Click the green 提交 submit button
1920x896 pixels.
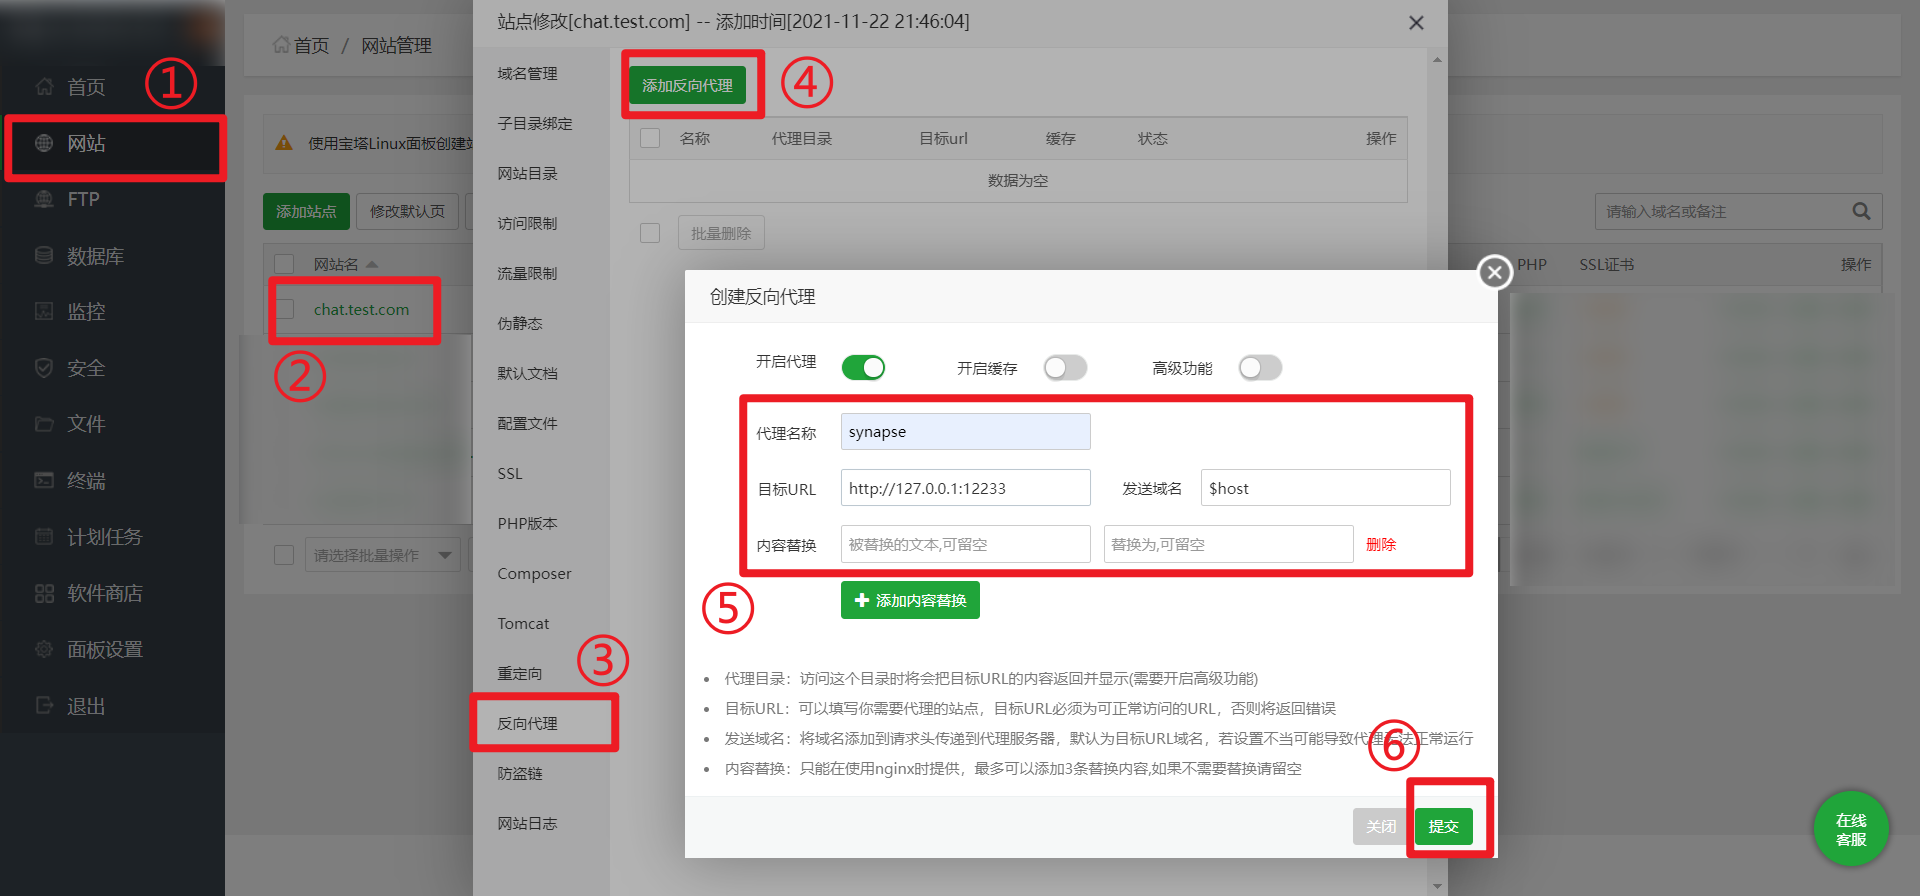click(1443, 826)
